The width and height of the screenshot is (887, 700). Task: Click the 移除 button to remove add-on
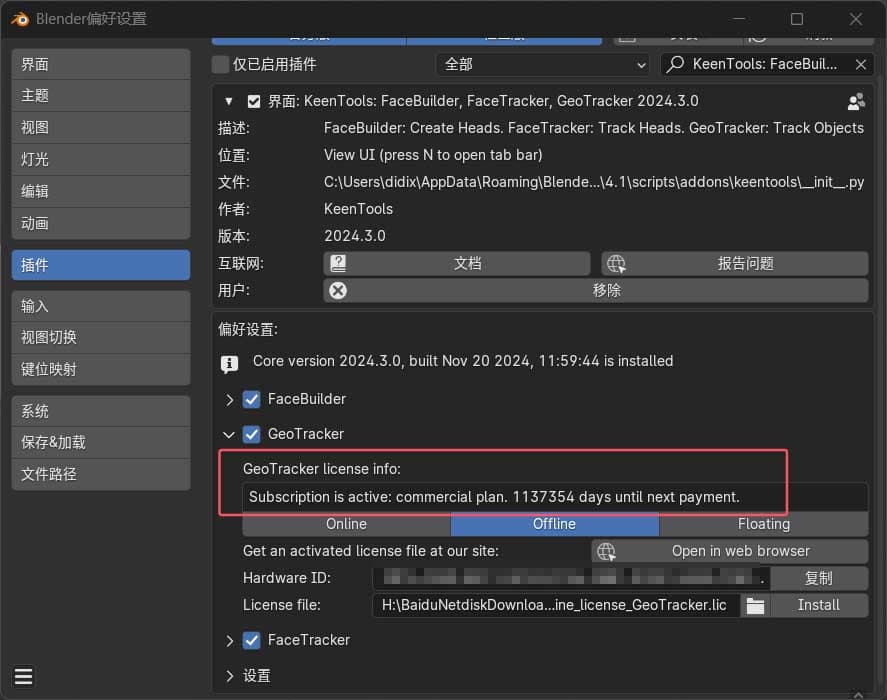[596, 290]
